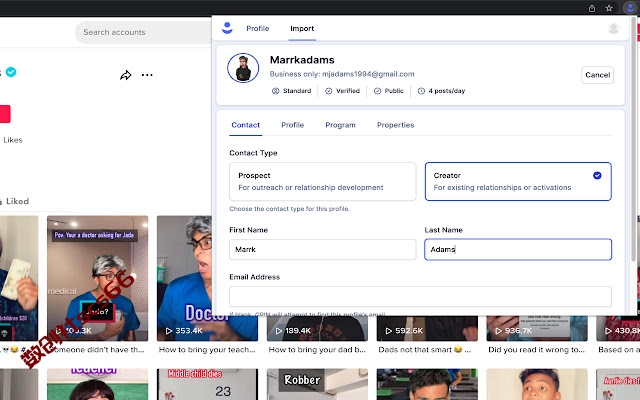The height and width of the screenshot is (400, 640).
Task: Click the red Follow button
Action: pyautogui.click(x=5, y=114)
